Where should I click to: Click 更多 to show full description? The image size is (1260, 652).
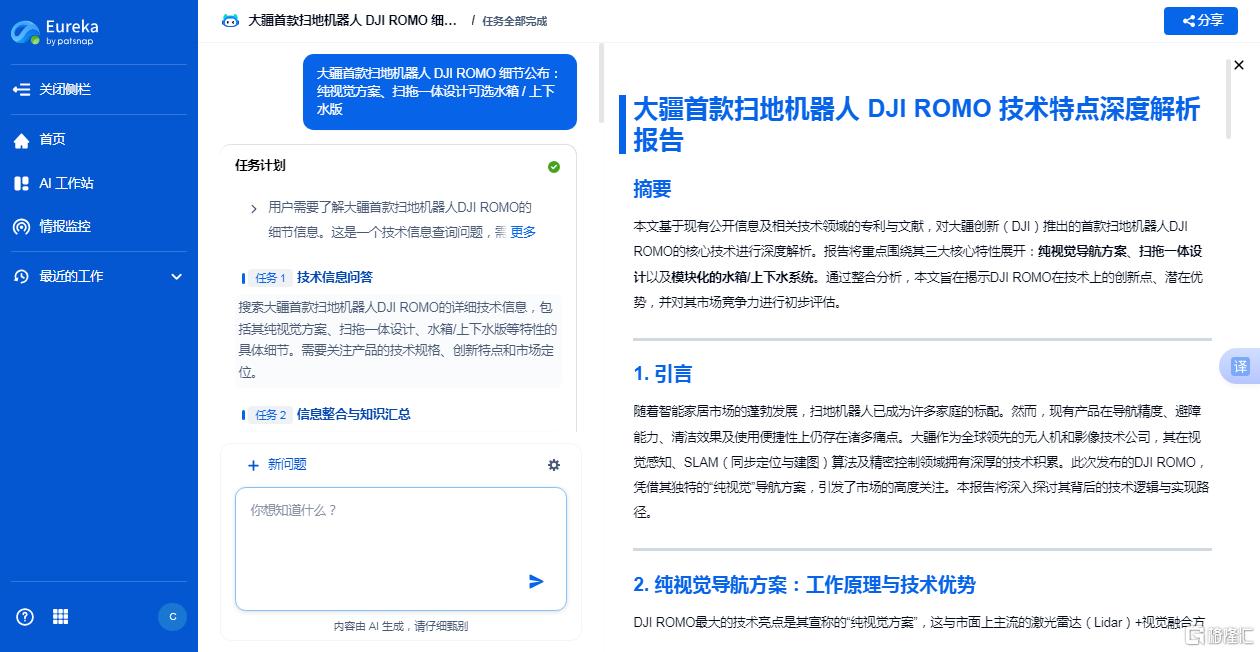click(x=523, y=232)
